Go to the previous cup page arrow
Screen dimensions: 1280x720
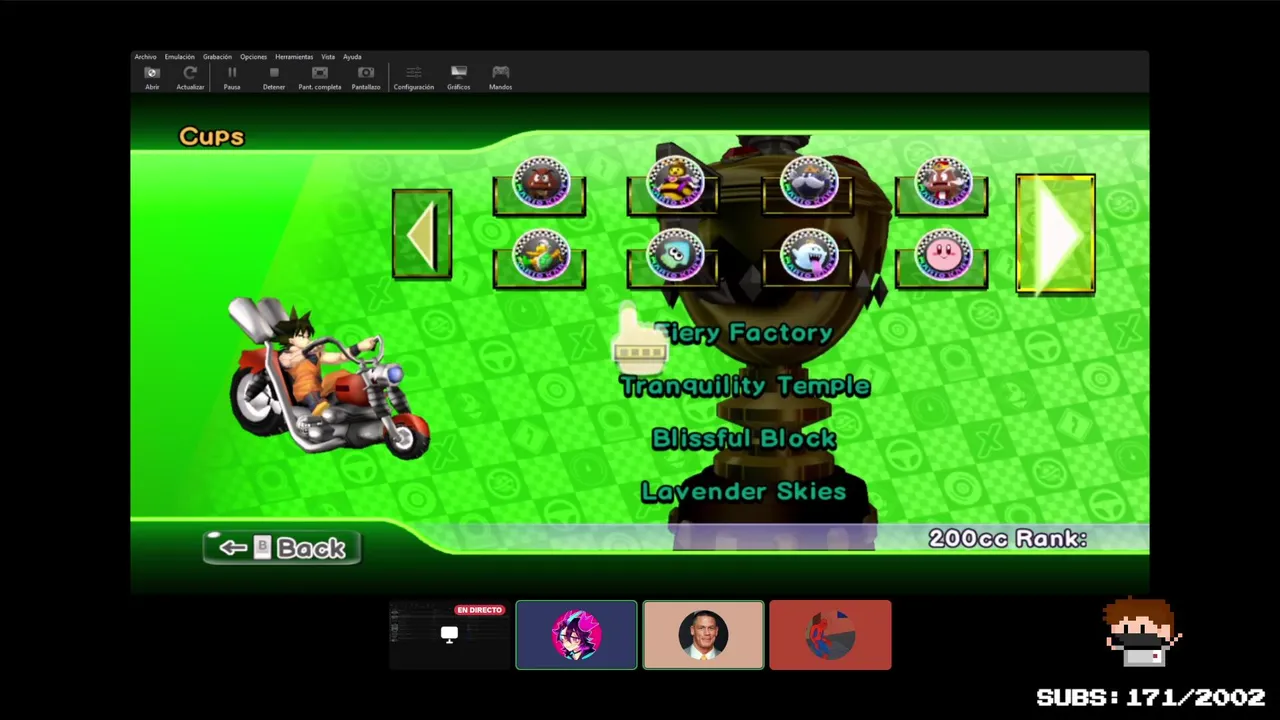point(422,235)
